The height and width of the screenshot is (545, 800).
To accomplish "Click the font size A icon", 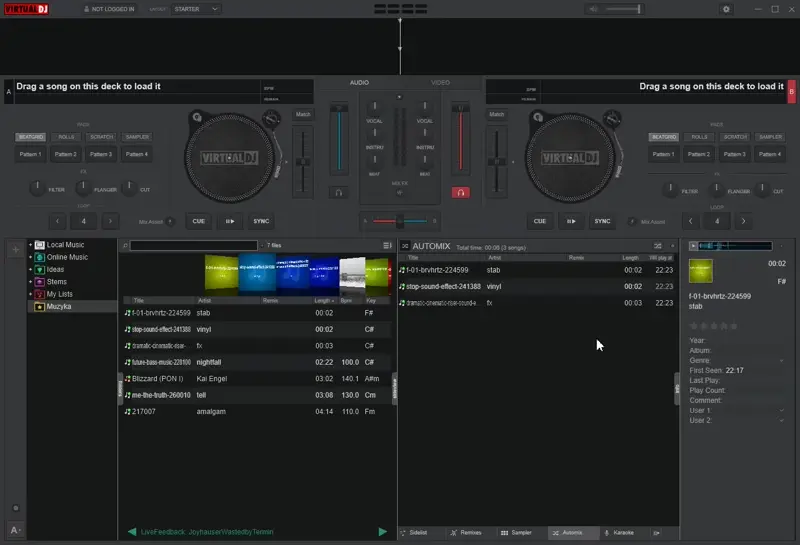I will [x=15, y=530].
